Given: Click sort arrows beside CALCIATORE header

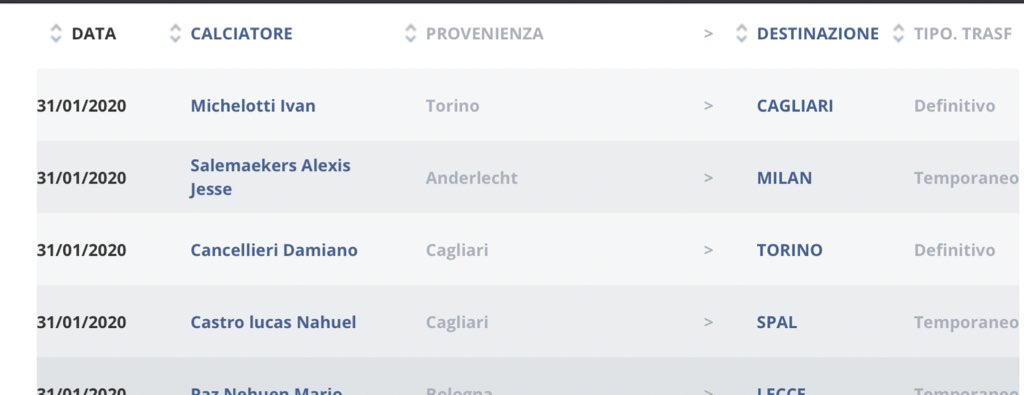Looking at the screenshot, I should [175, 34].
